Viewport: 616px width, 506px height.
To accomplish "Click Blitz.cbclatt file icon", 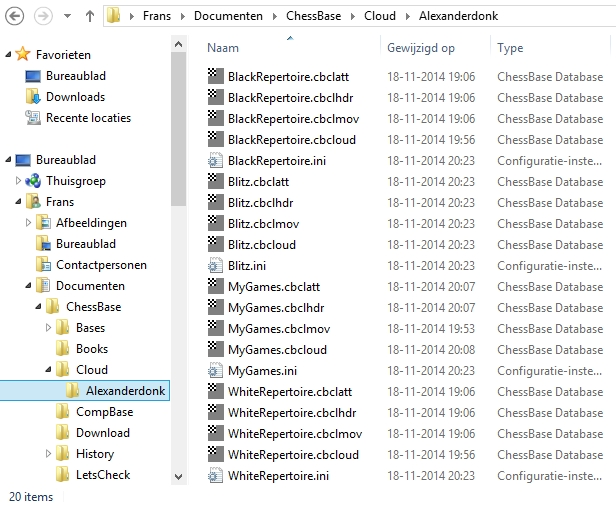I will point(215,182).
